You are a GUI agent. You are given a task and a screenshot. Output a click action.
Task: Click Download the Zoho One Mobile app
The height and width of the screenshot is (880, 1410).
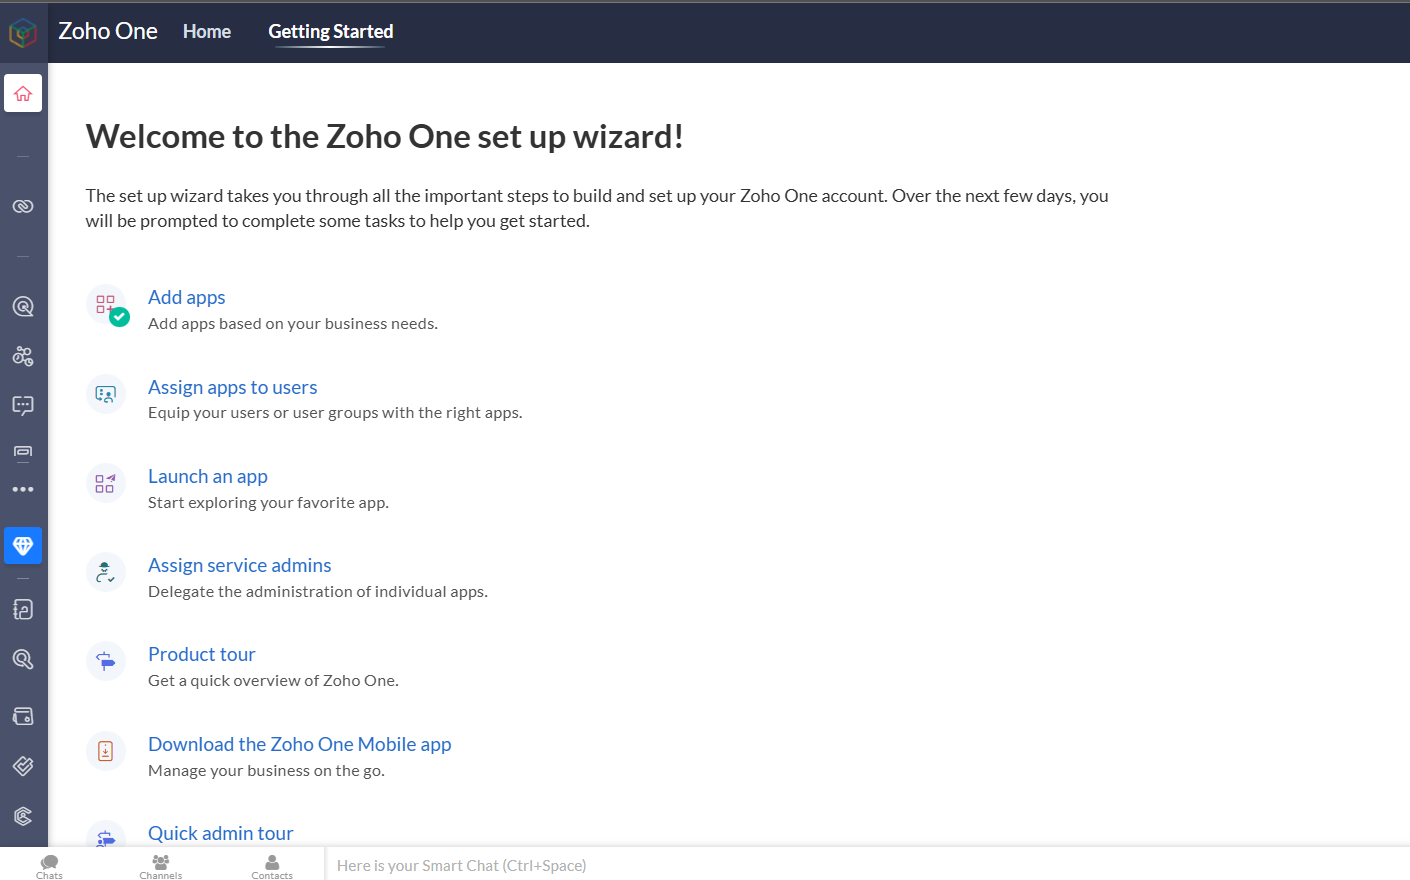coord(299,744)
